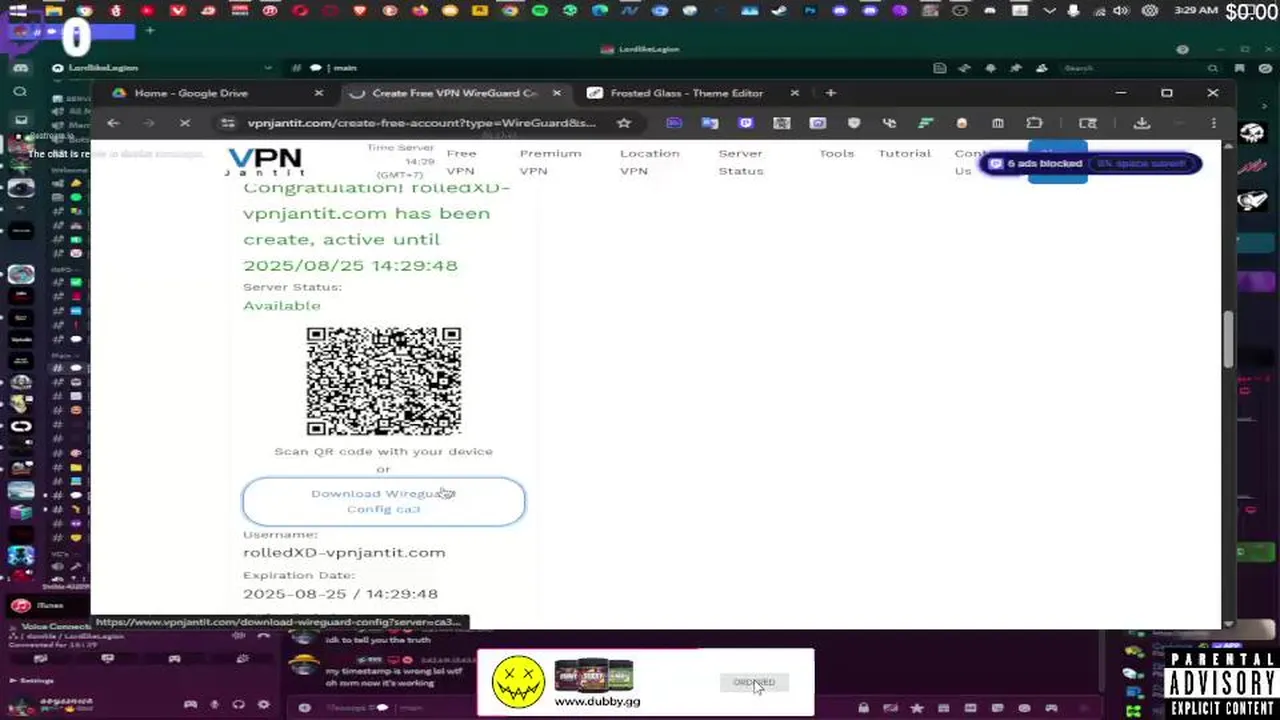Click the Available server status text
This screenshot has height=720, width=1280.
click(282, 305)
